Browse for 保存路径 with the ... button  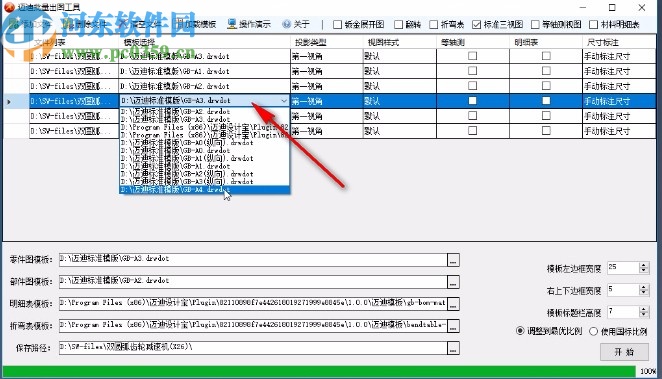click(x=453, y=348)
